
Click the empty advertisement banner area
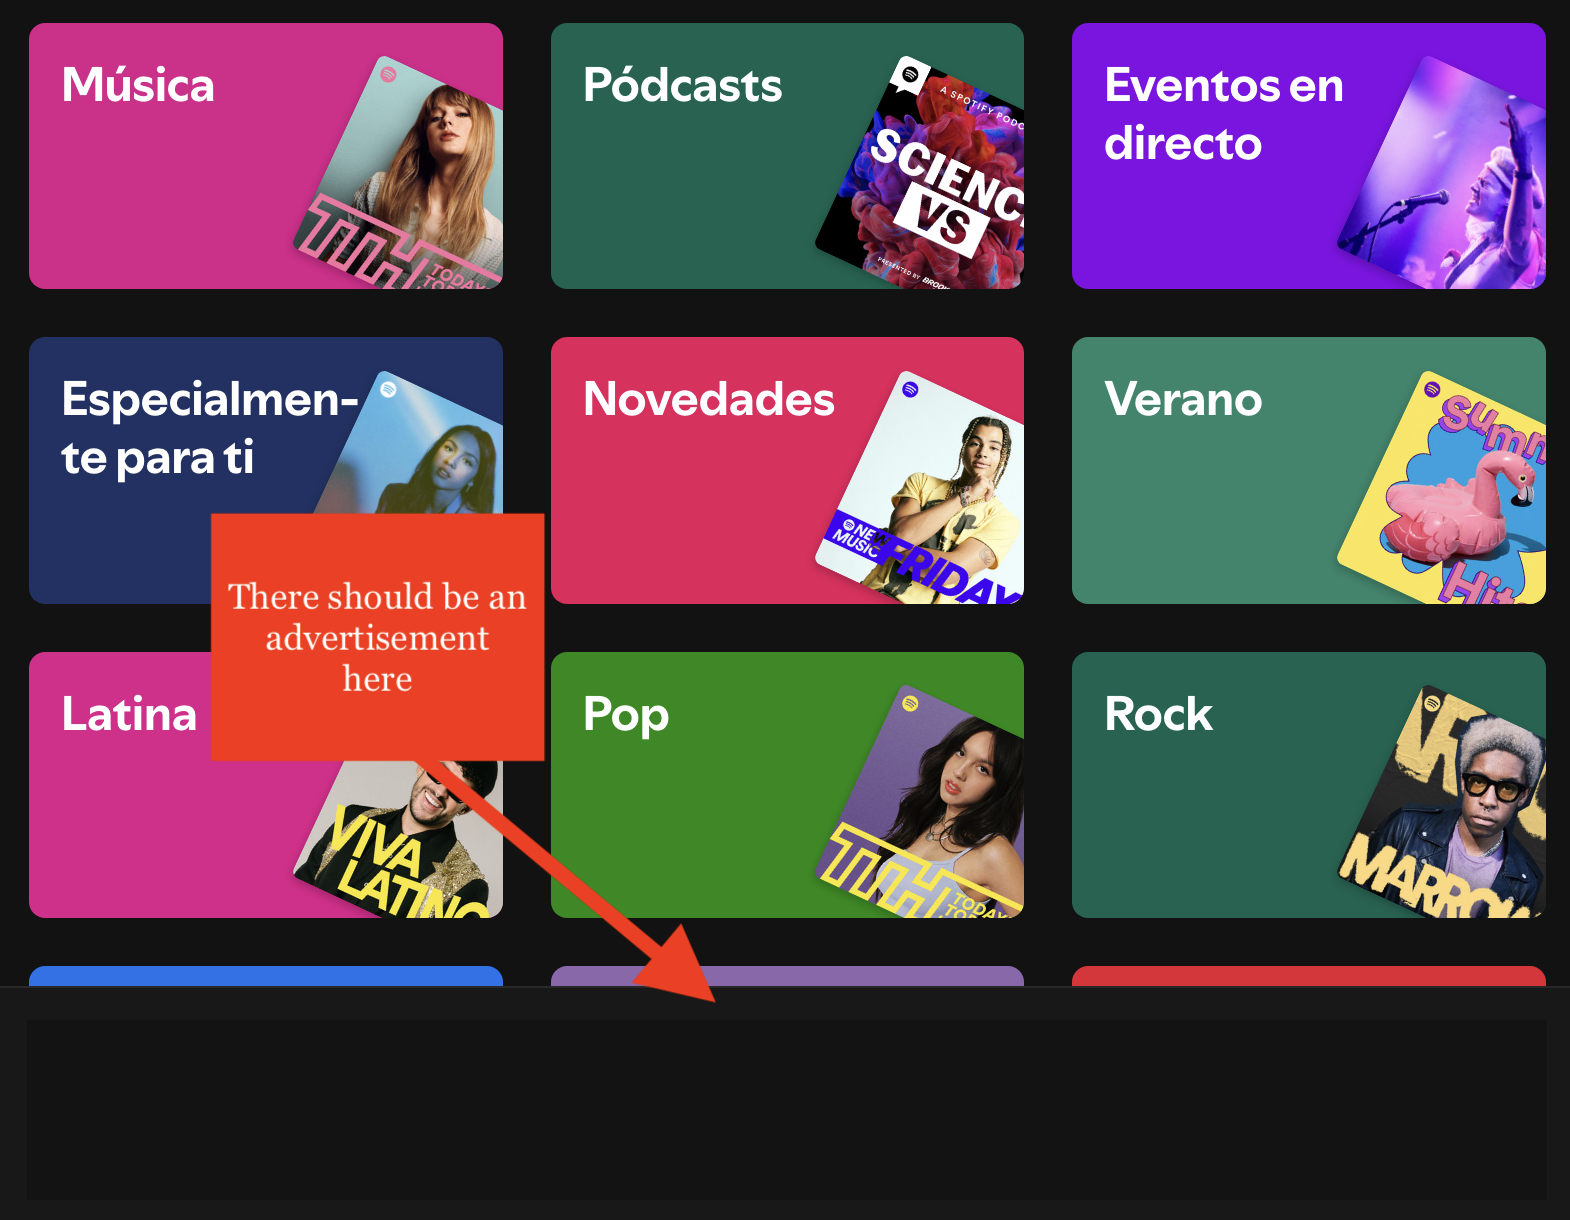pos(786,1110)
